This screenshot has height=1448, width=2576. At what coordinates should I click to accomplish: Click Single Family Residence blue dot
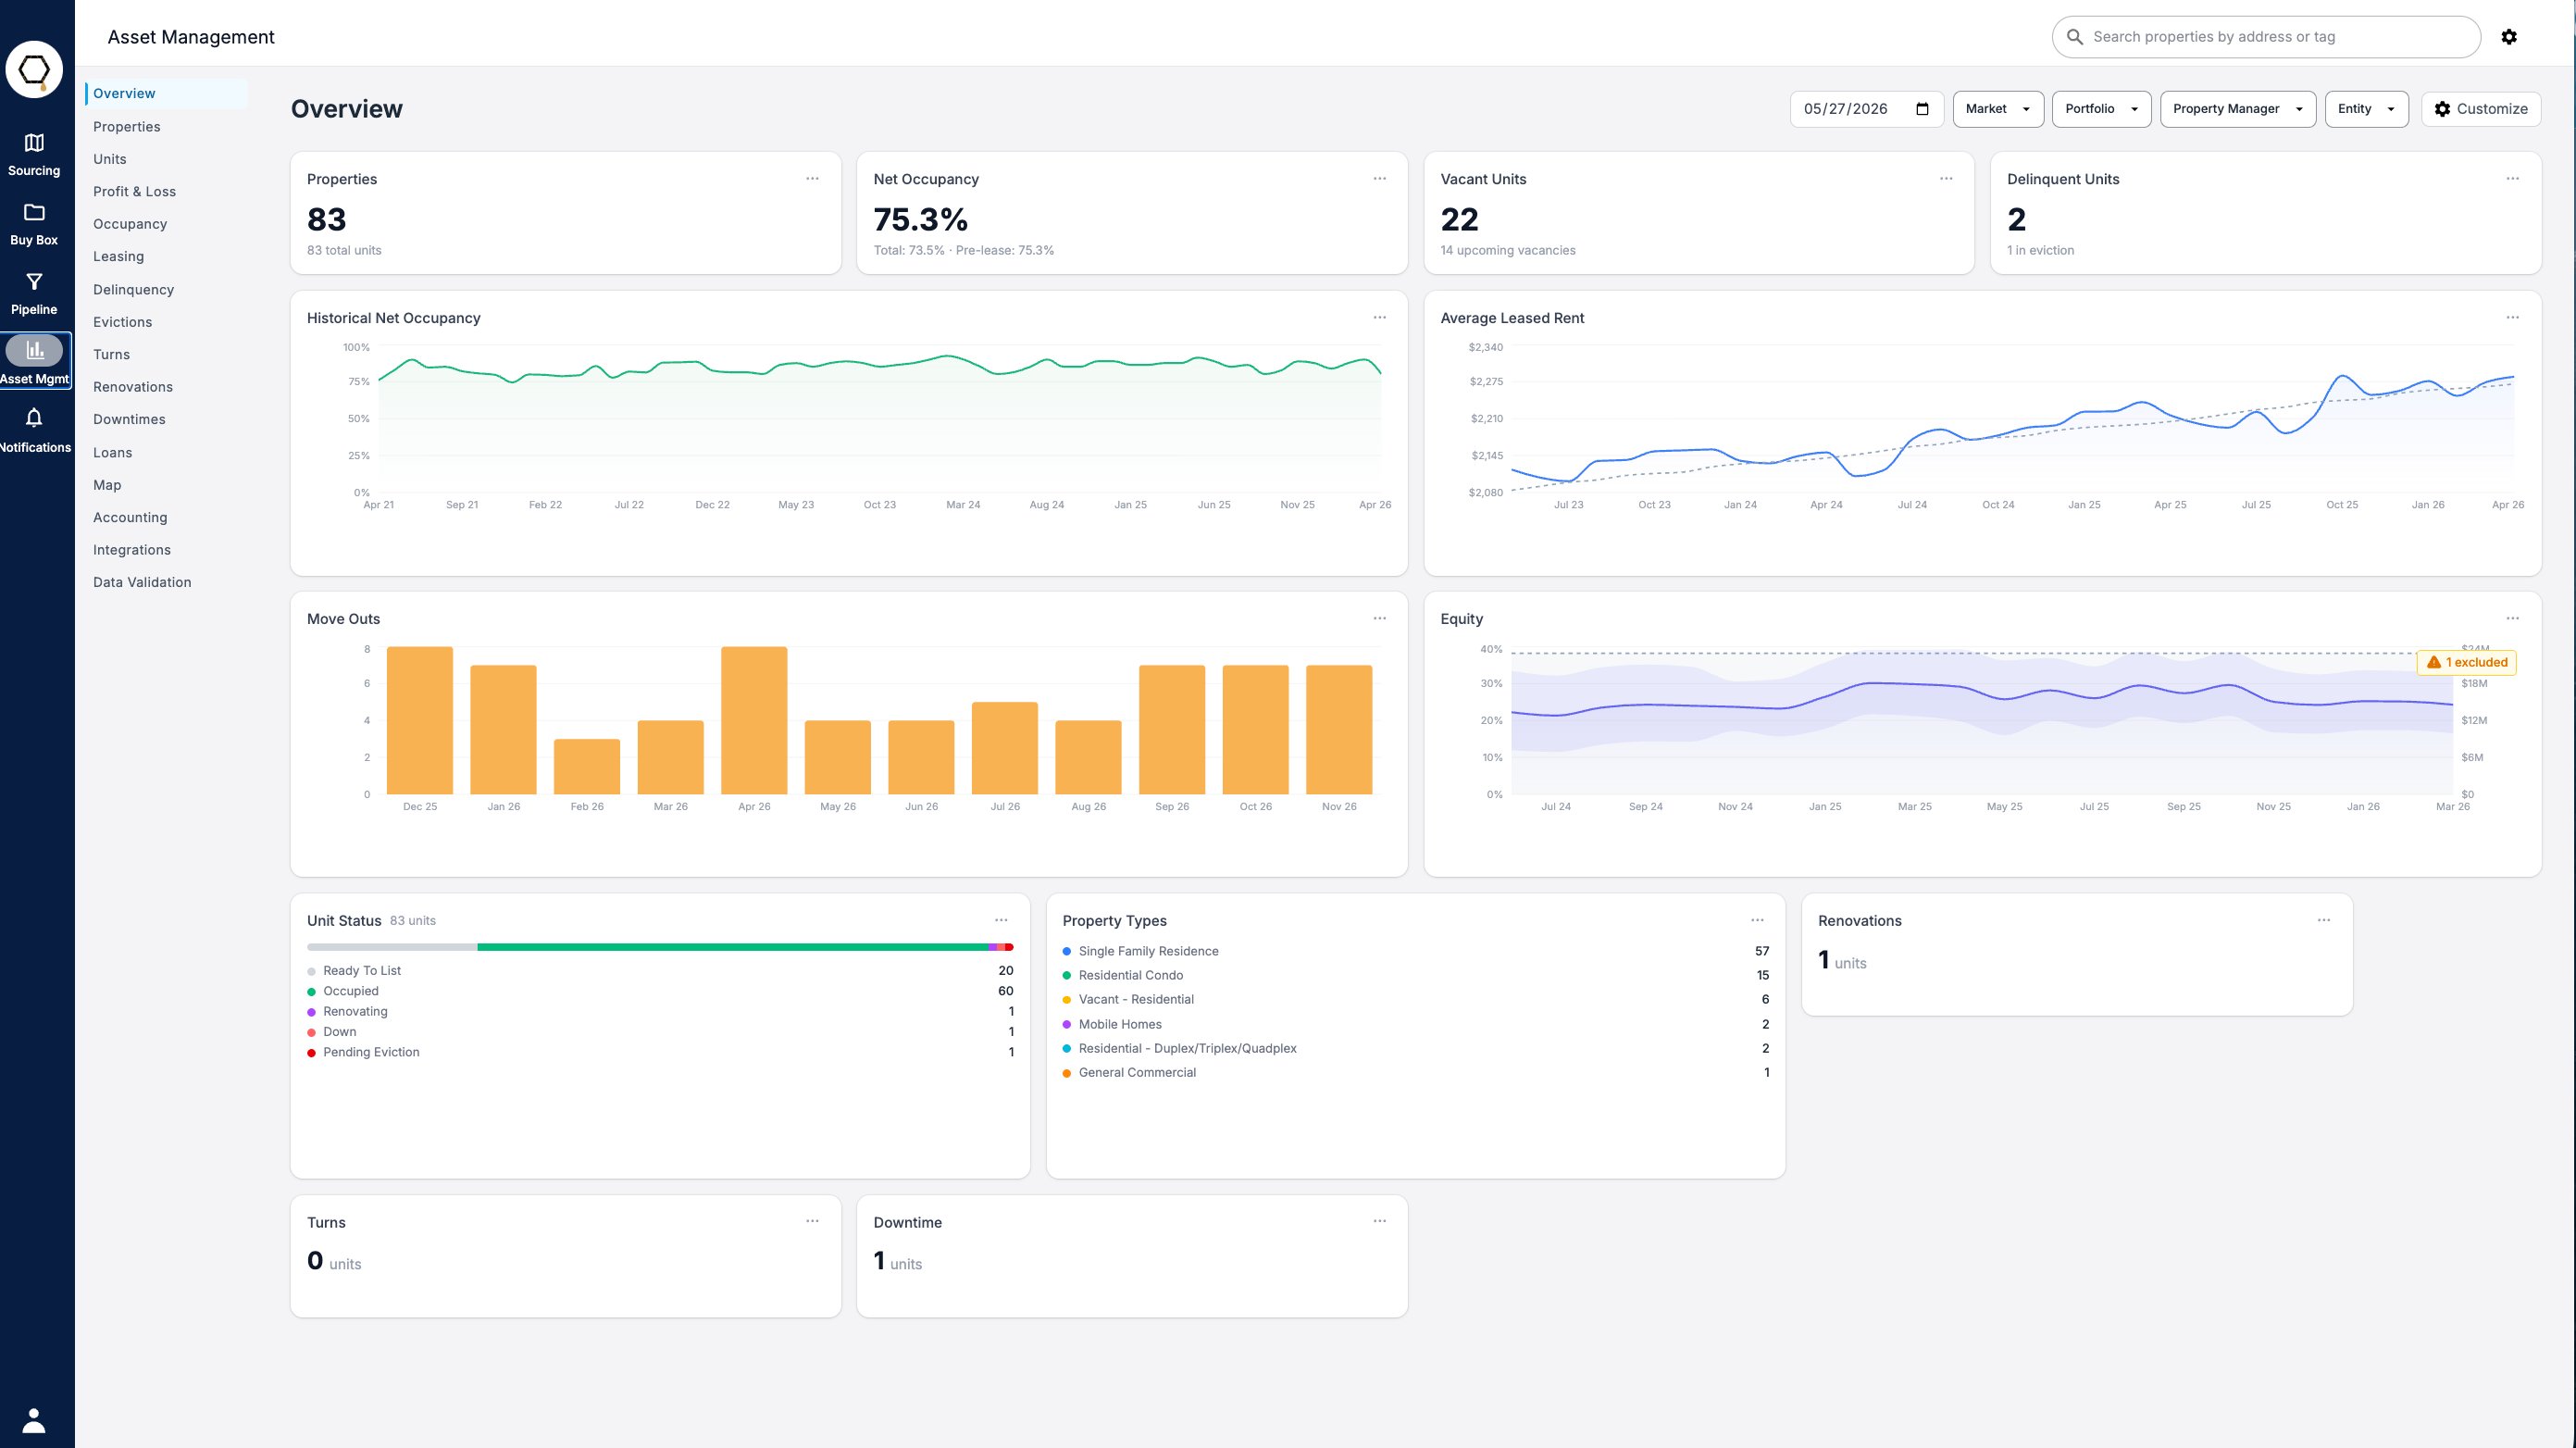(x=1067, y=951)
